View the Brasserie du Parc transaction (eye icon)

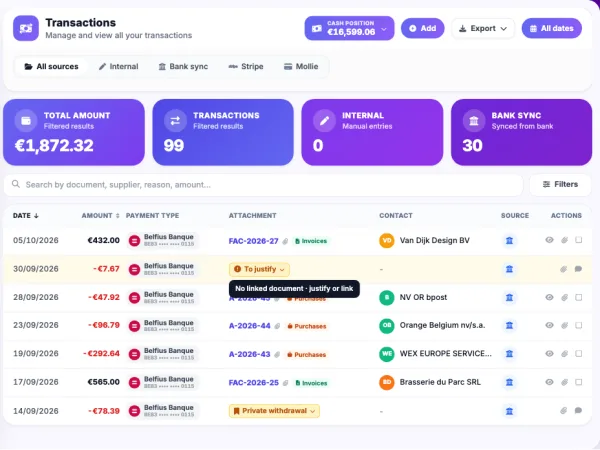pos(549,382)
